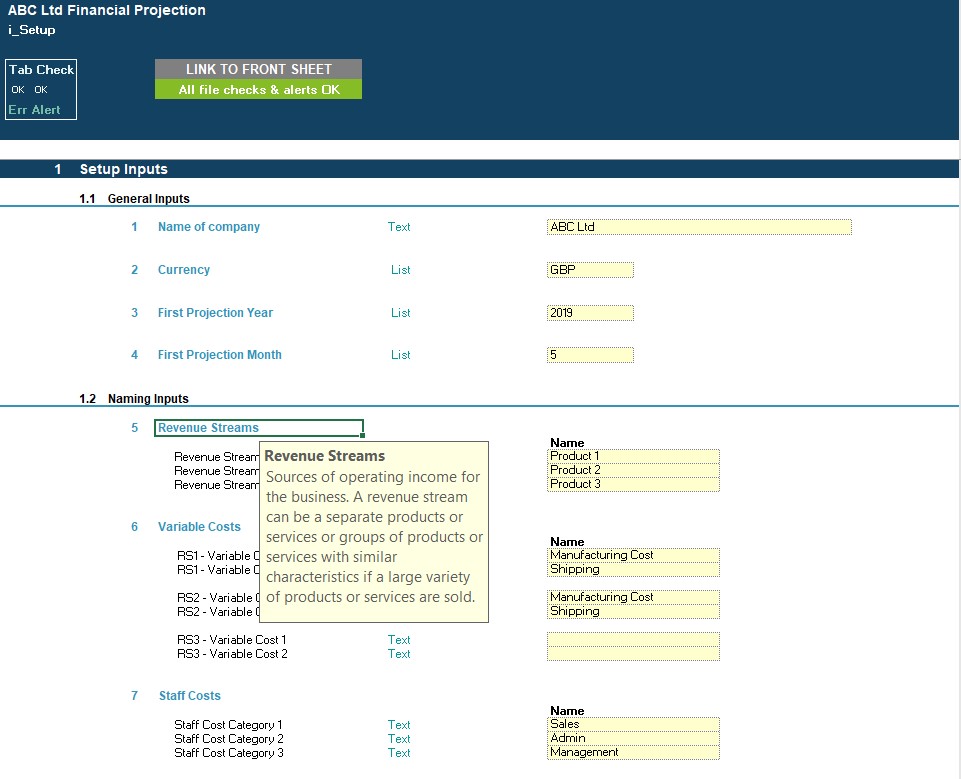
Task: Click the Product 1 name cell
Action: tap(633, 456)
